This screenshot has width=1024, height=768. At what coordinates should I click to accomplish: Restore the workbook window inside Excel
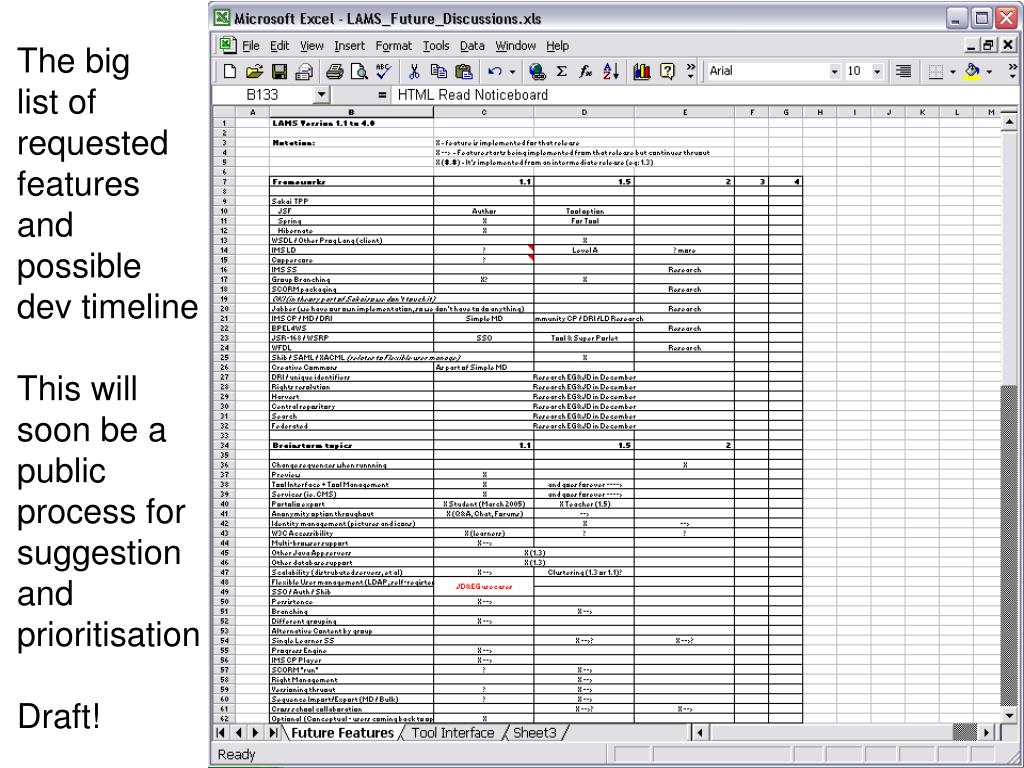[x=990, y=45]
